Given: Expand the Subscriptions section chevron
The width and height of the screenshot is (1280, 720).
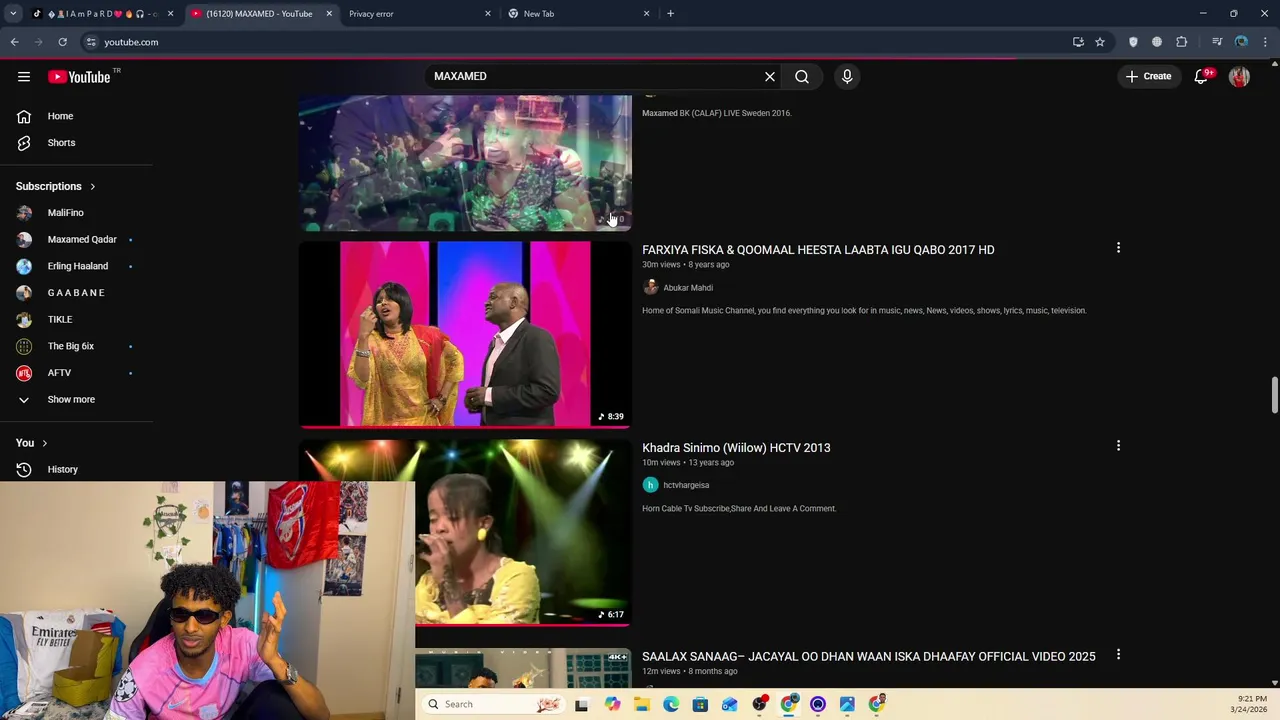Looking at the screenshot, I should point(93,186).
